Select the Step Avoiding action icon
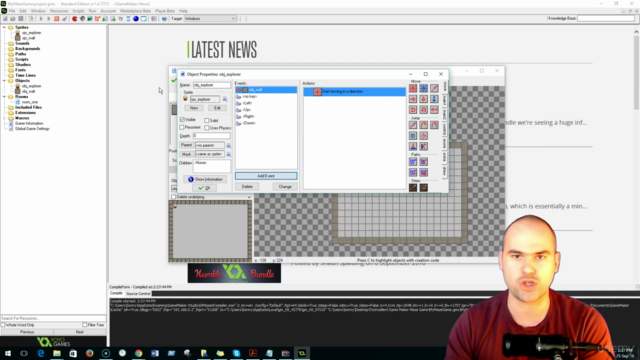This screenshot has height=360, width=640. 424,187
